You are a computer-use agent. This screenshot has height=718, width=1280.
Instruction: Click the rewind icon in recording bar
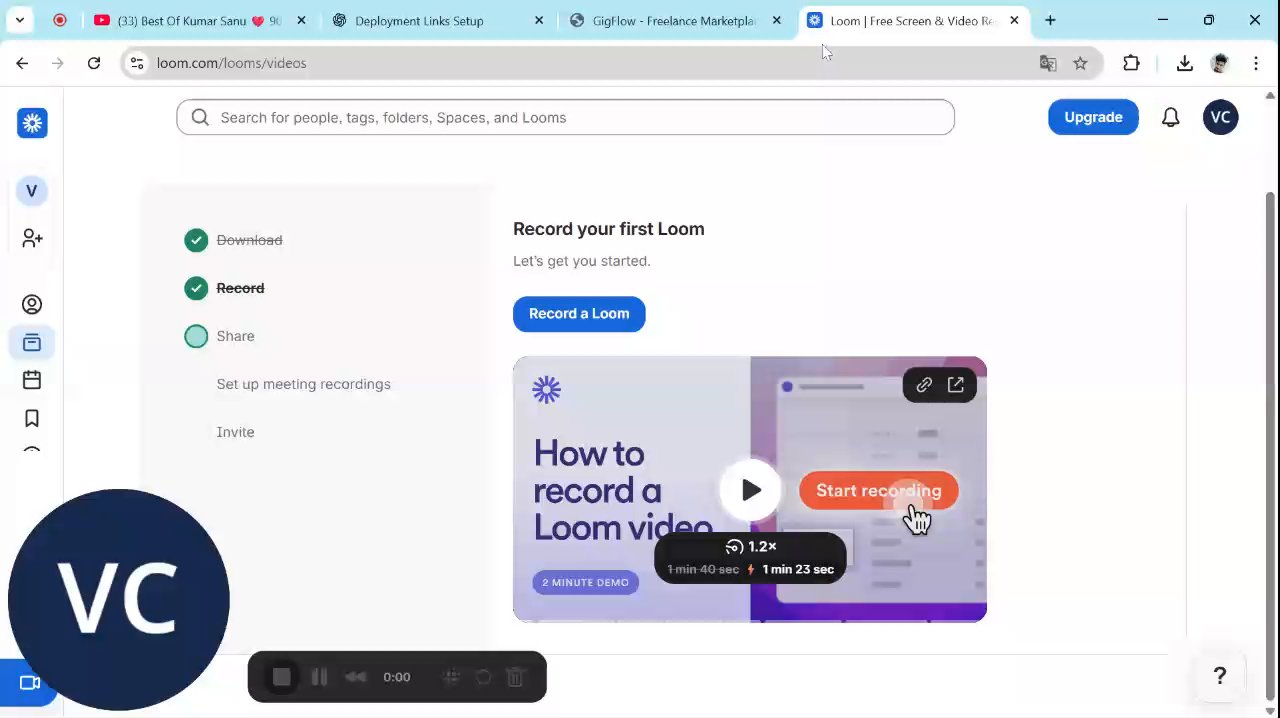coord(356,677)
